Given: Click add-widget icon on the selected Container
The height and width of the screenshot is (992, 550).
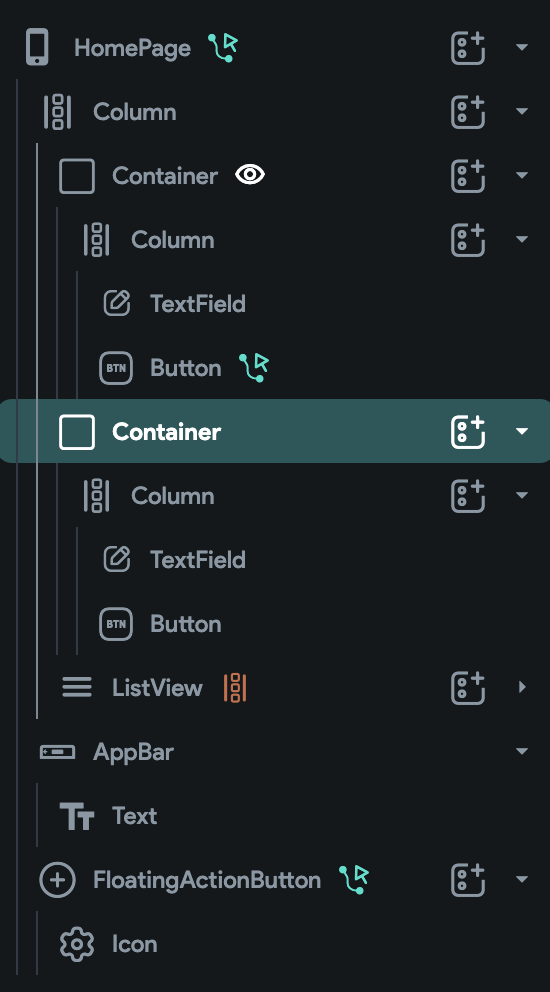Looking at the screenshot, I should click(x=468, y=431).
